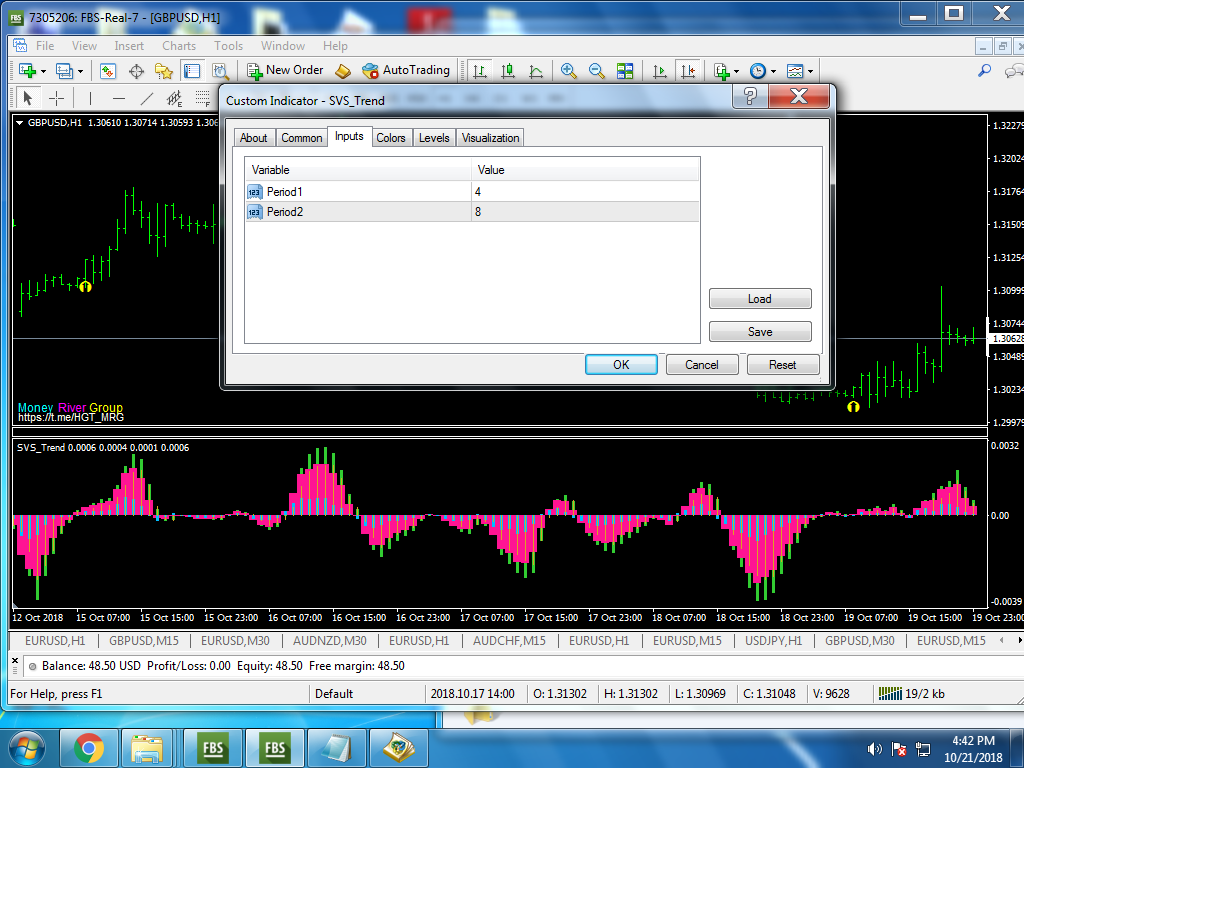Open the Insert menu
The image size is (1228, 920).
(129, 46)
